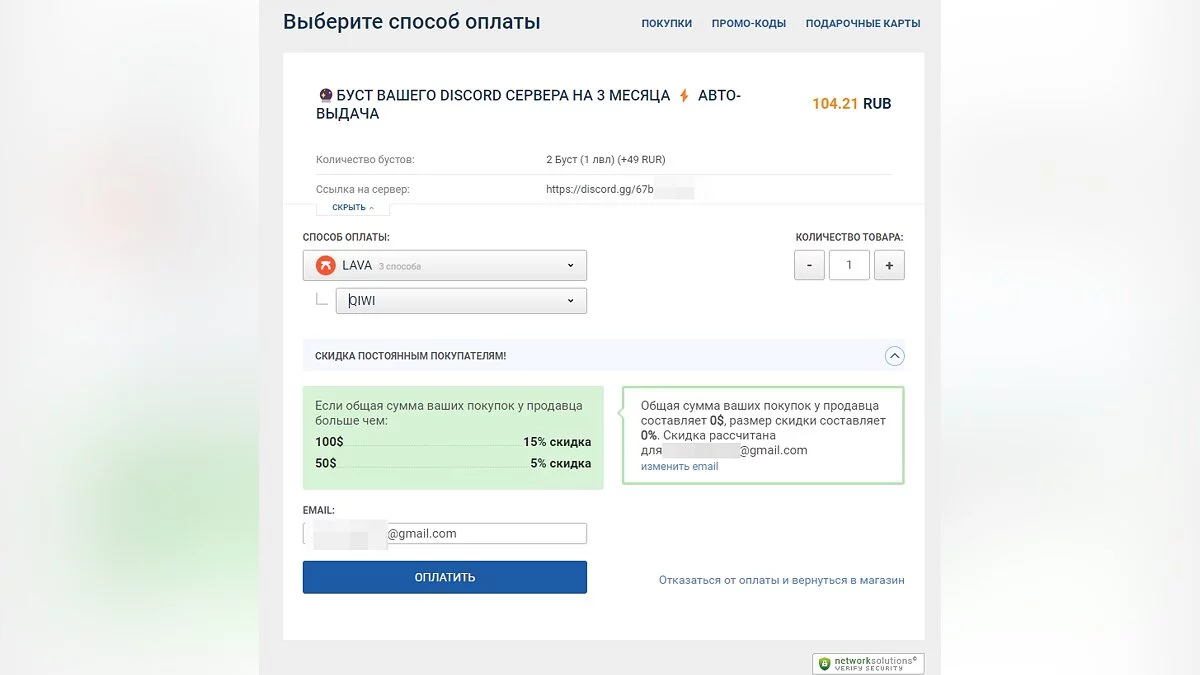Viewport: 1200px width, 675px height.
Task: Open the ПОКУПКИ menu item
Action: pos(666,23)
